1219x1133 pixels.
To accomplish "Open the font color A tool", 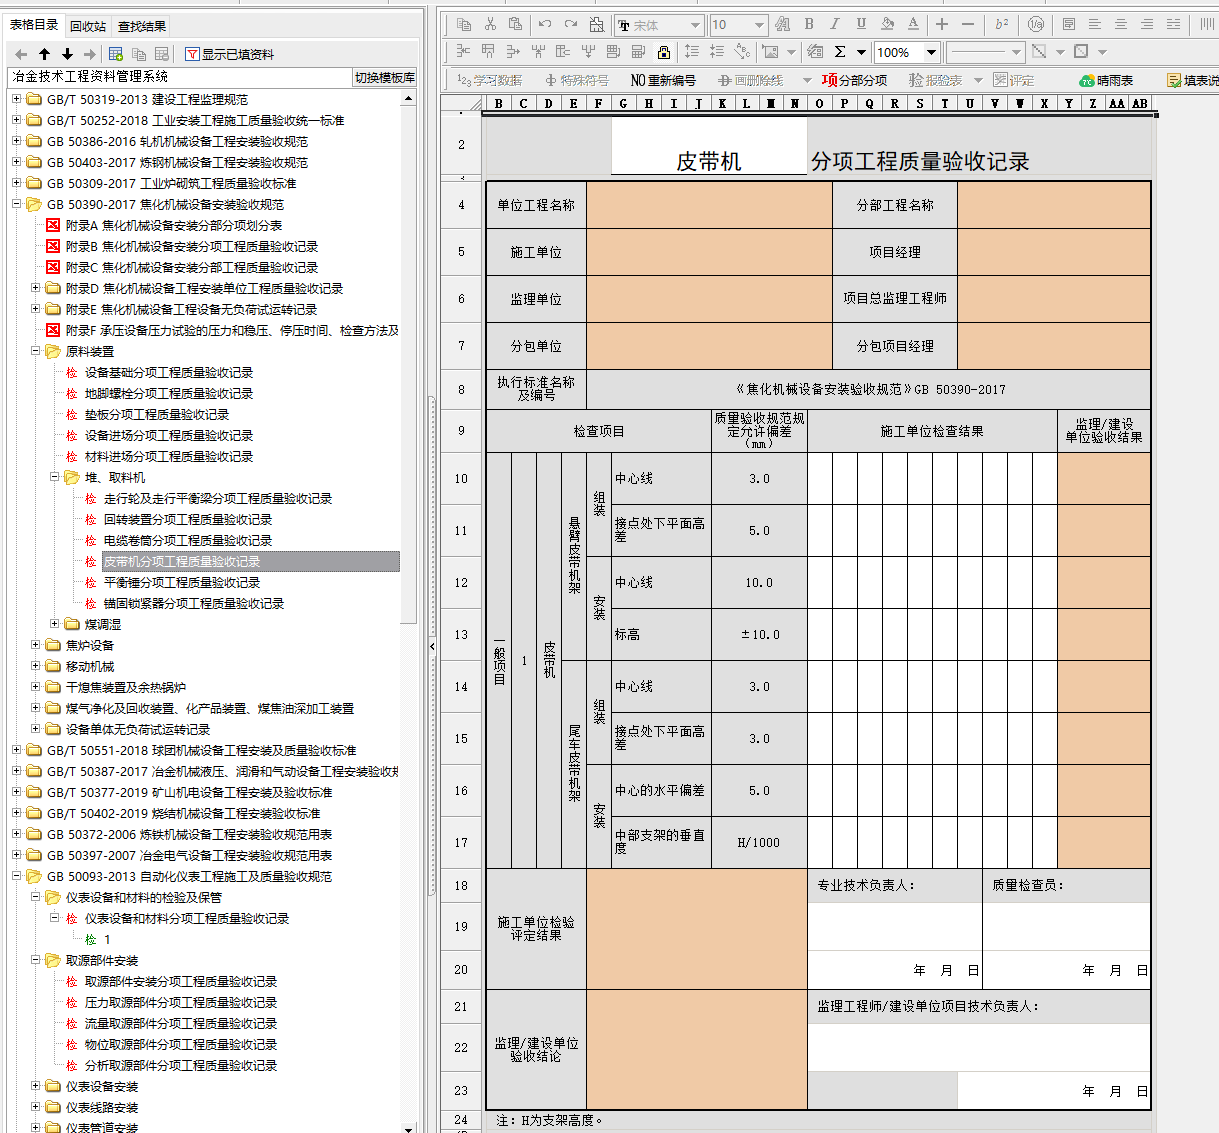I will point(913,24).
